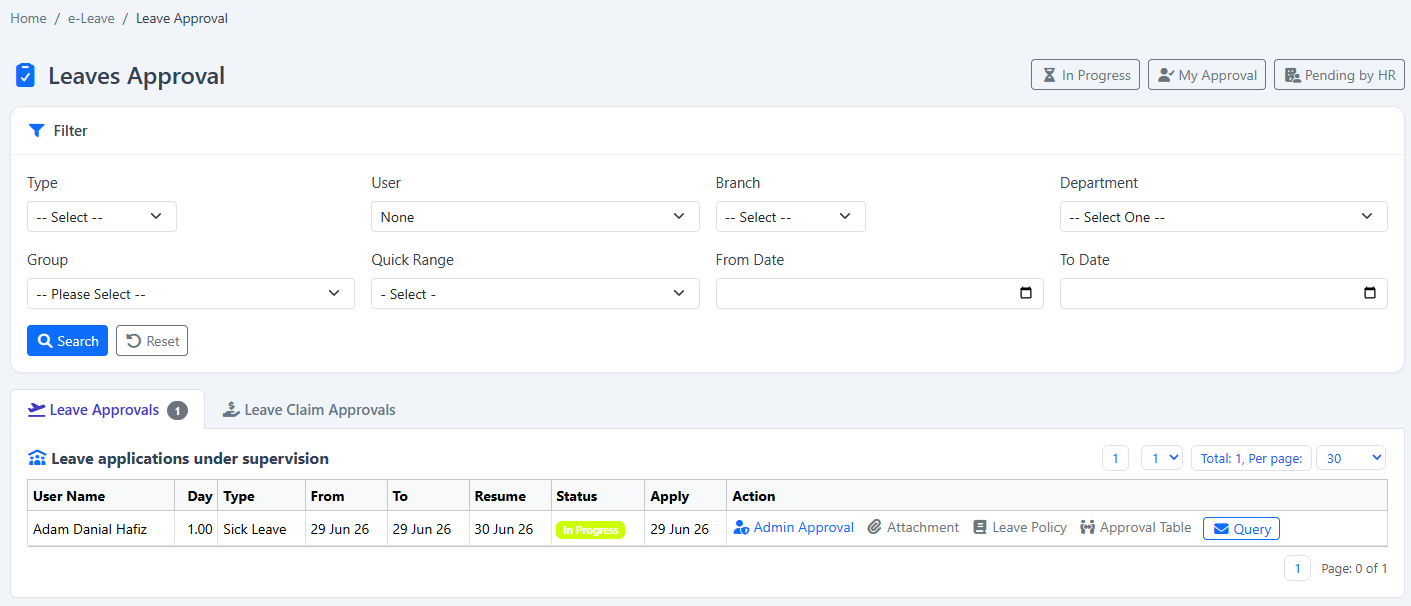Click the Search button
The image size is (1411, 606).
coord(67,341)
